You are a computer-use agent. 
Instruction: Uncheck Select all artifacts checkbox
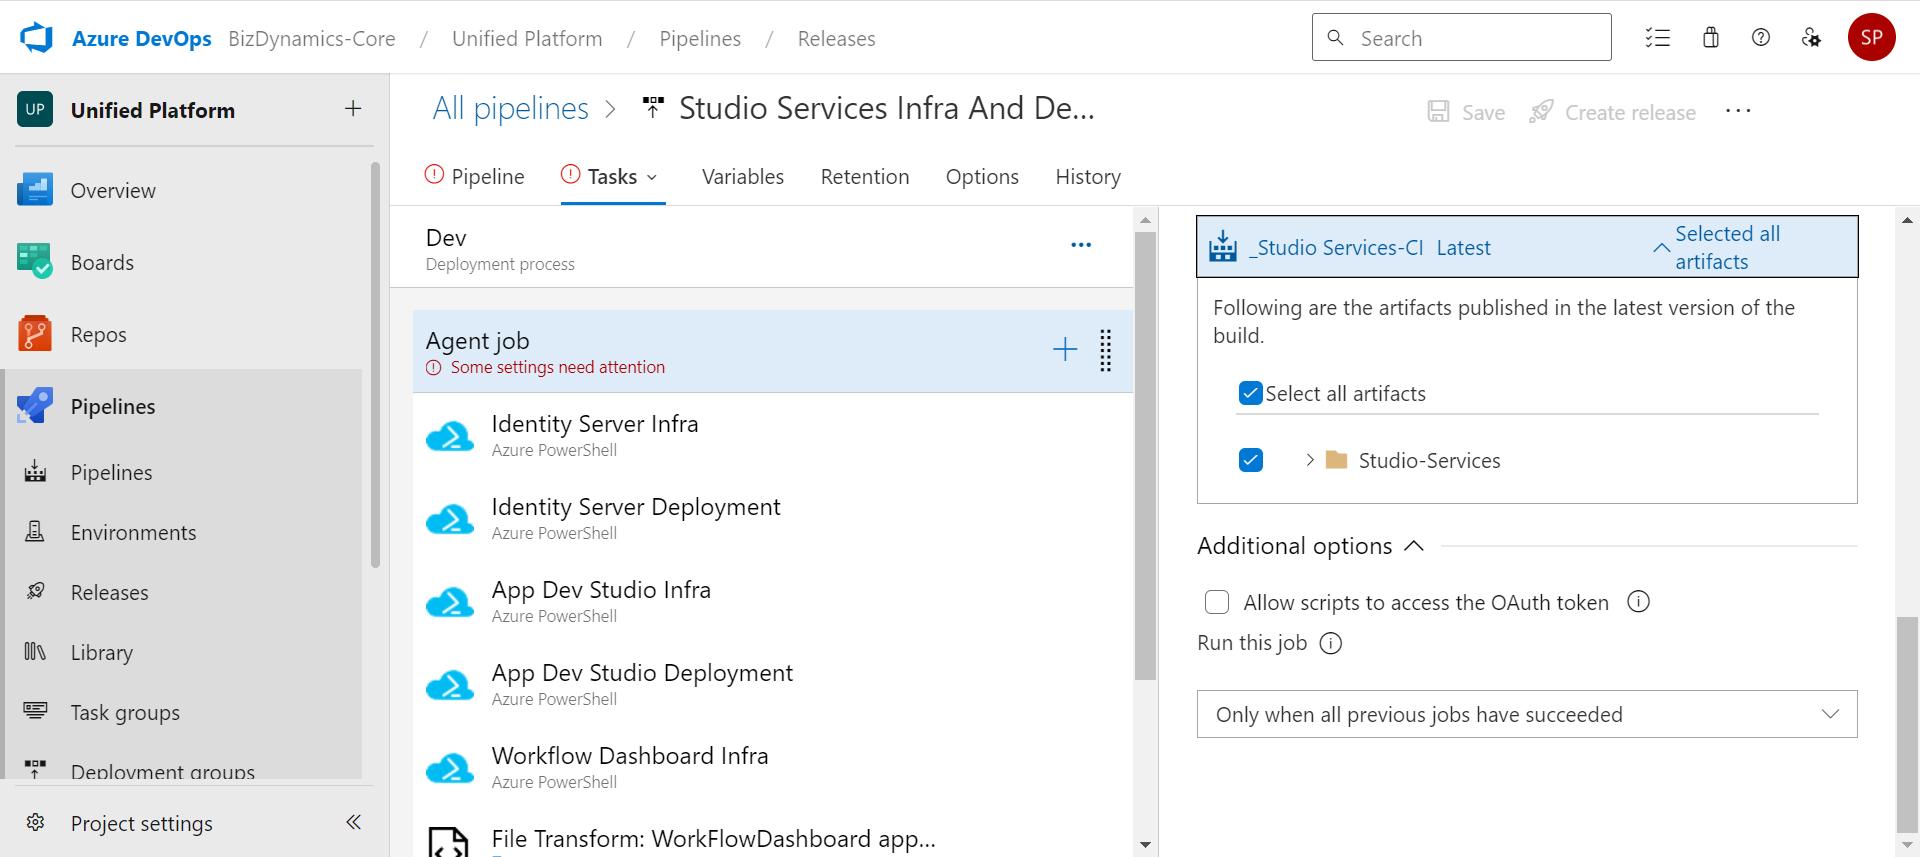coord(1250,393)
